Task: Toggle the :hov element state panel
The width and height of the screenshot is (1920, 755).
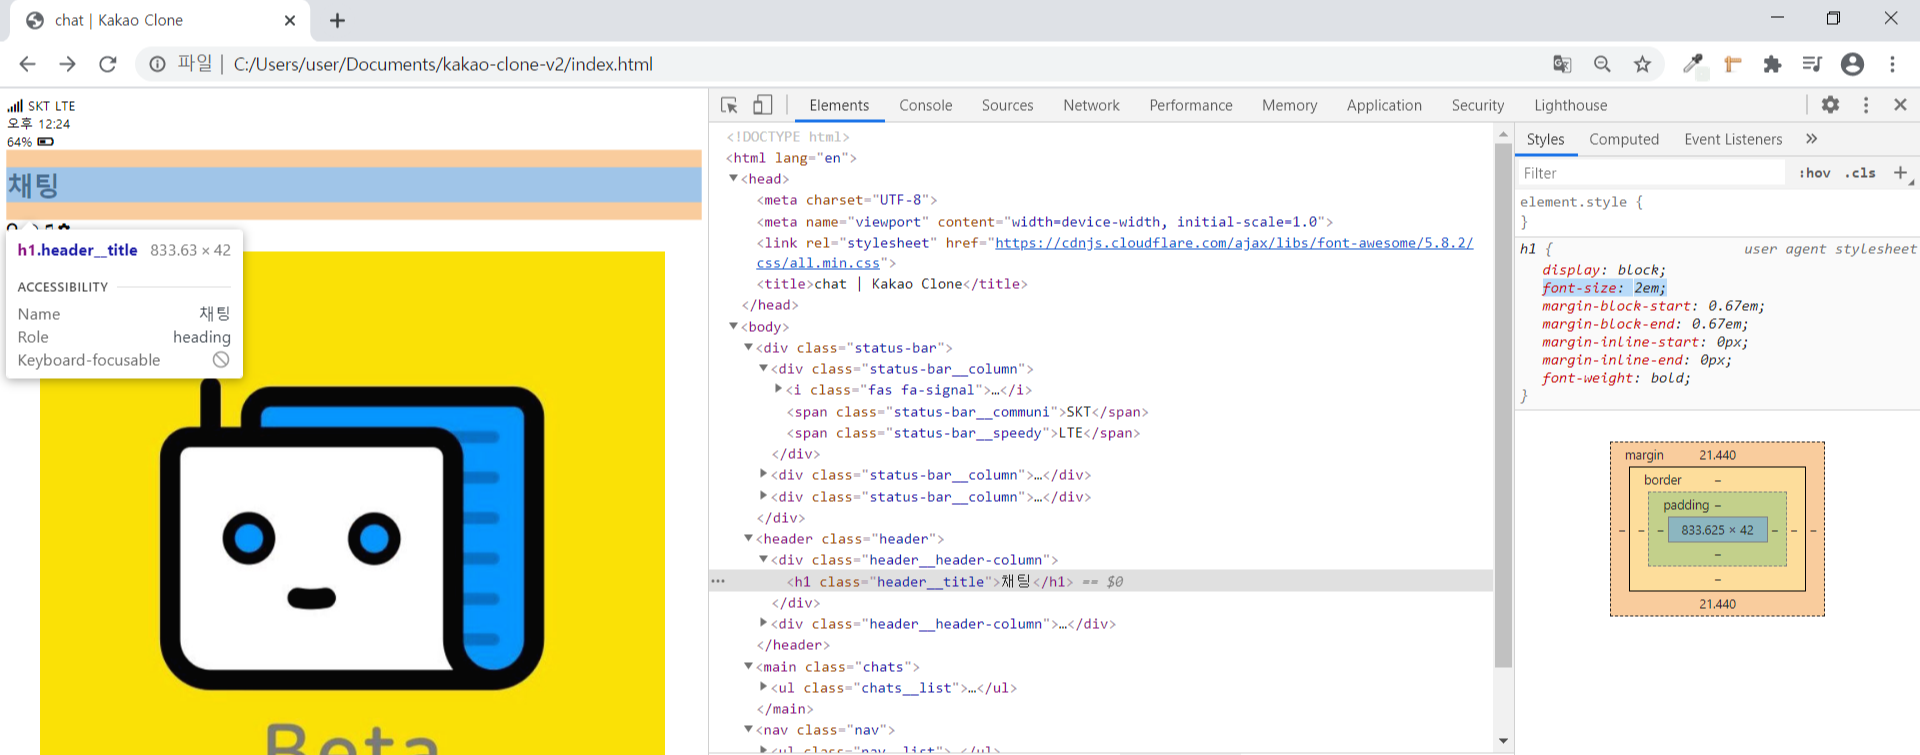Action: pos(1814,173)
